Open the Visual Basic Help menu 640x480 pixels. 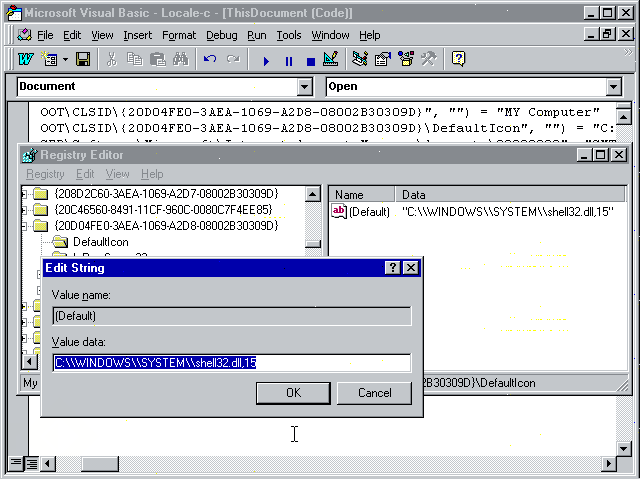click(x=370, y=36)
